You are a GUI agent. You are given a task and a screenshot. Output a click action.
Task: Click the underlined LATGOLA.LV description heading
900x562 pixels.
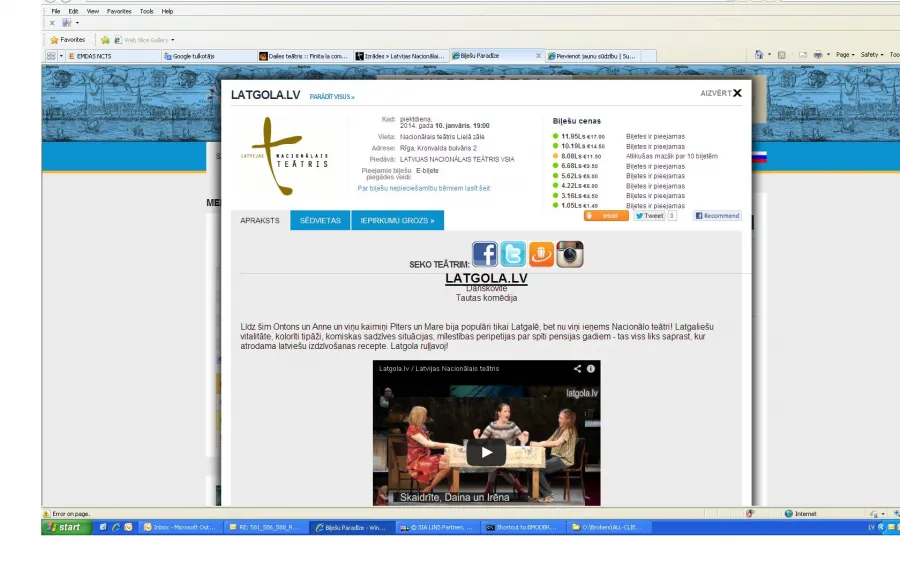tap(486, 278)
